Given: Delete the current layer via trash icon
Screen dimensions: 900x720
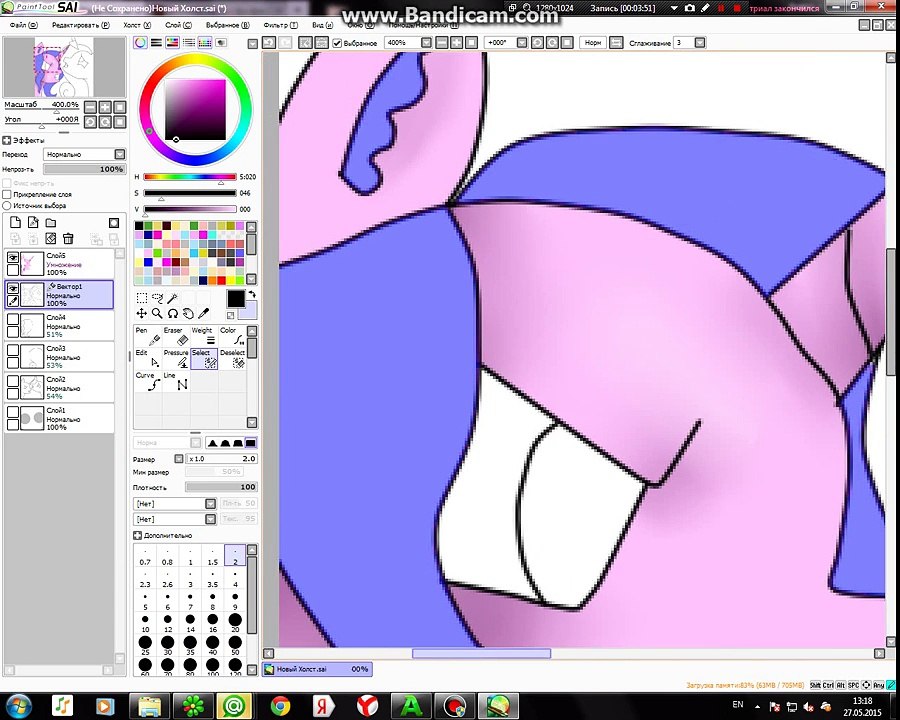Looking at the screenshot, I should tap(68, 238).
